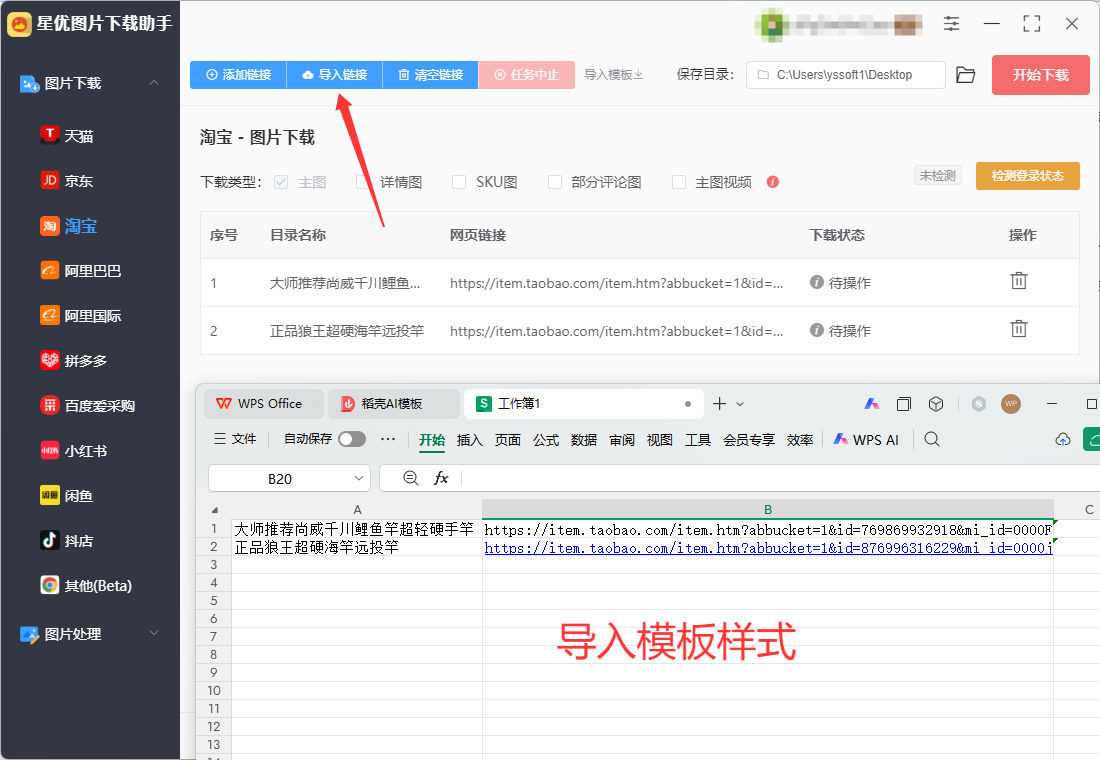Toggle 自动保存 switch in WPS

(x=352, y=439)
